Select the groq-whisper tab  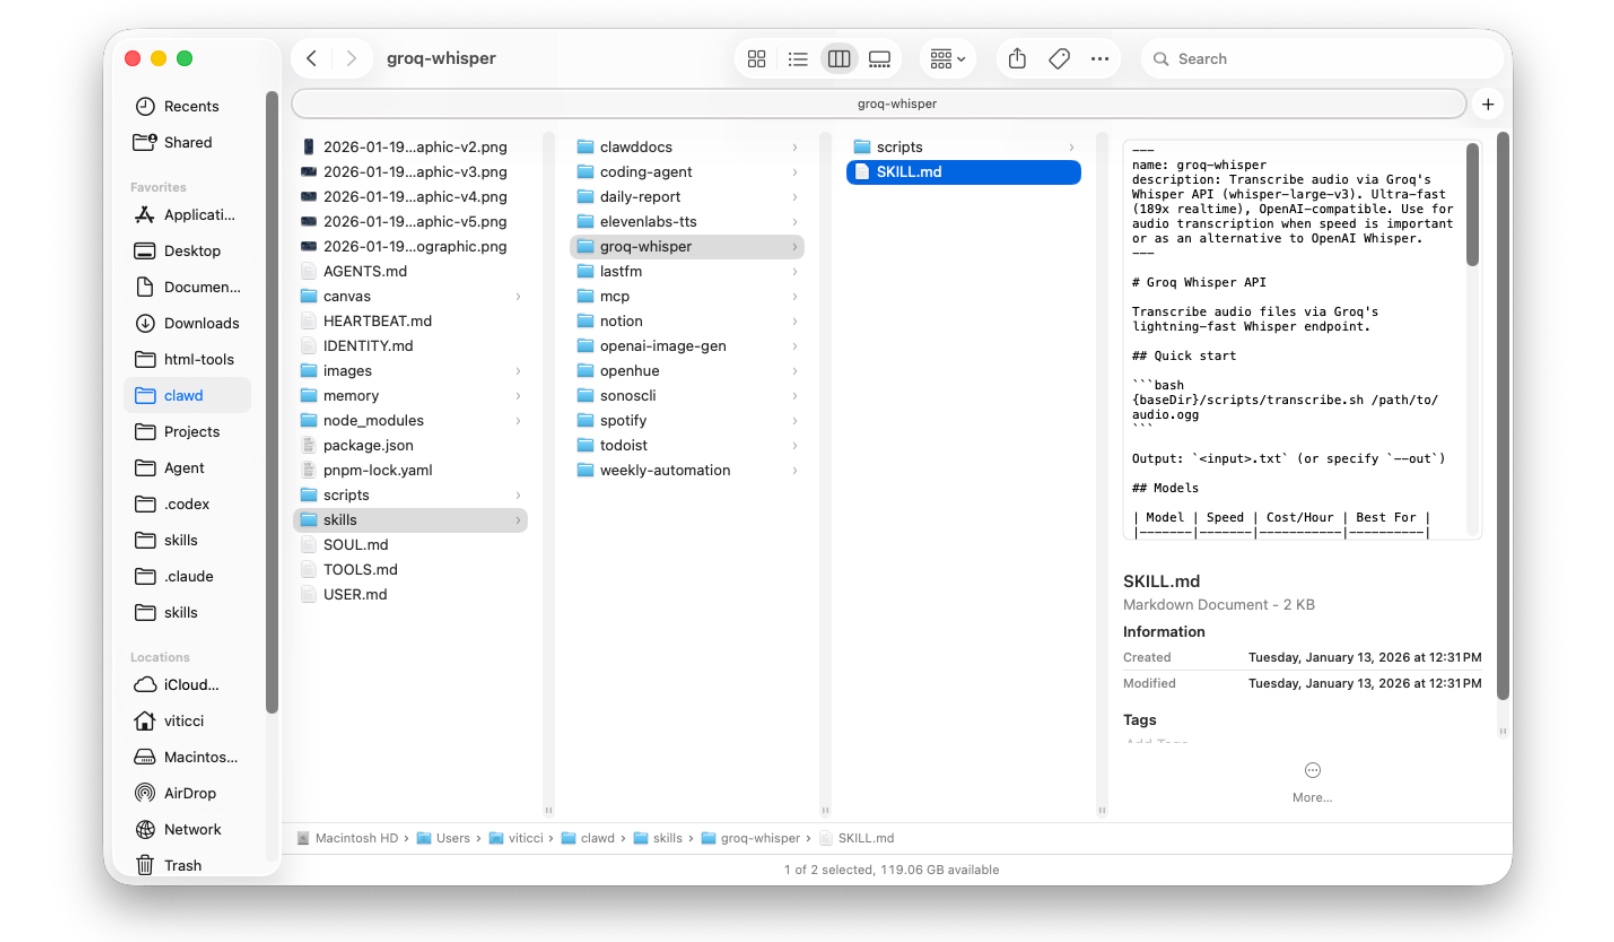(879, 104)
